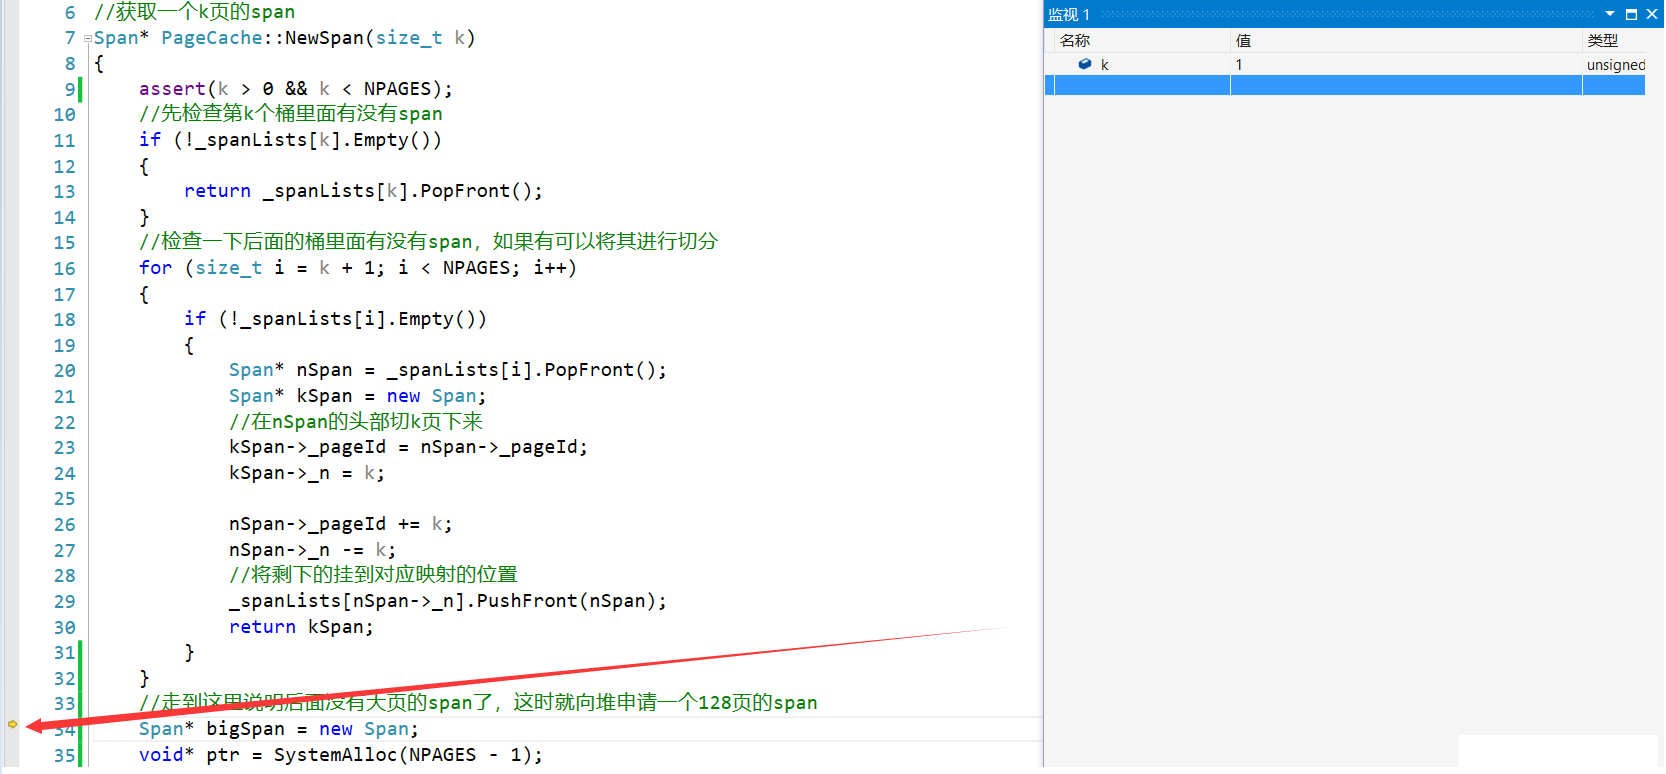Click the for loop keyword on line 16
Image resolution: width=1666 pixels, height=774 pixels.
pos(155,267)
